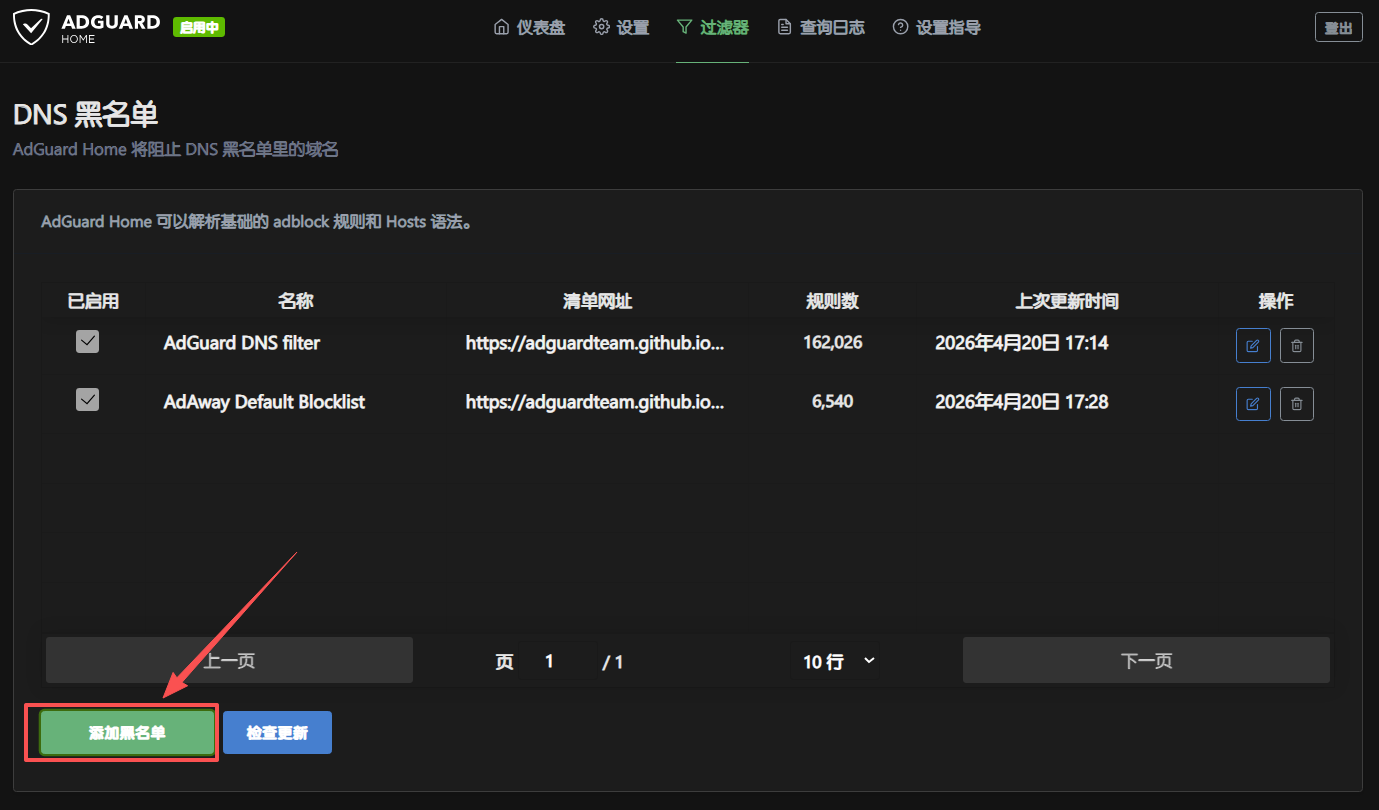Open the 10 行 rows-per-page dropdown

838,661
